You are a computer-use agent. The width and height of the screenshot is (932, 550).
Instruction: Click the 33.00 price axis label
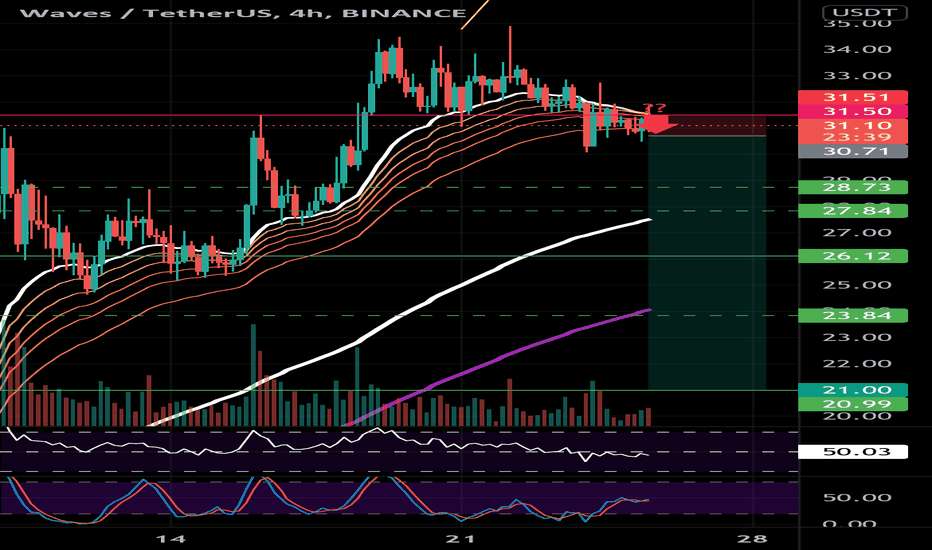click(x=857, y=76)
